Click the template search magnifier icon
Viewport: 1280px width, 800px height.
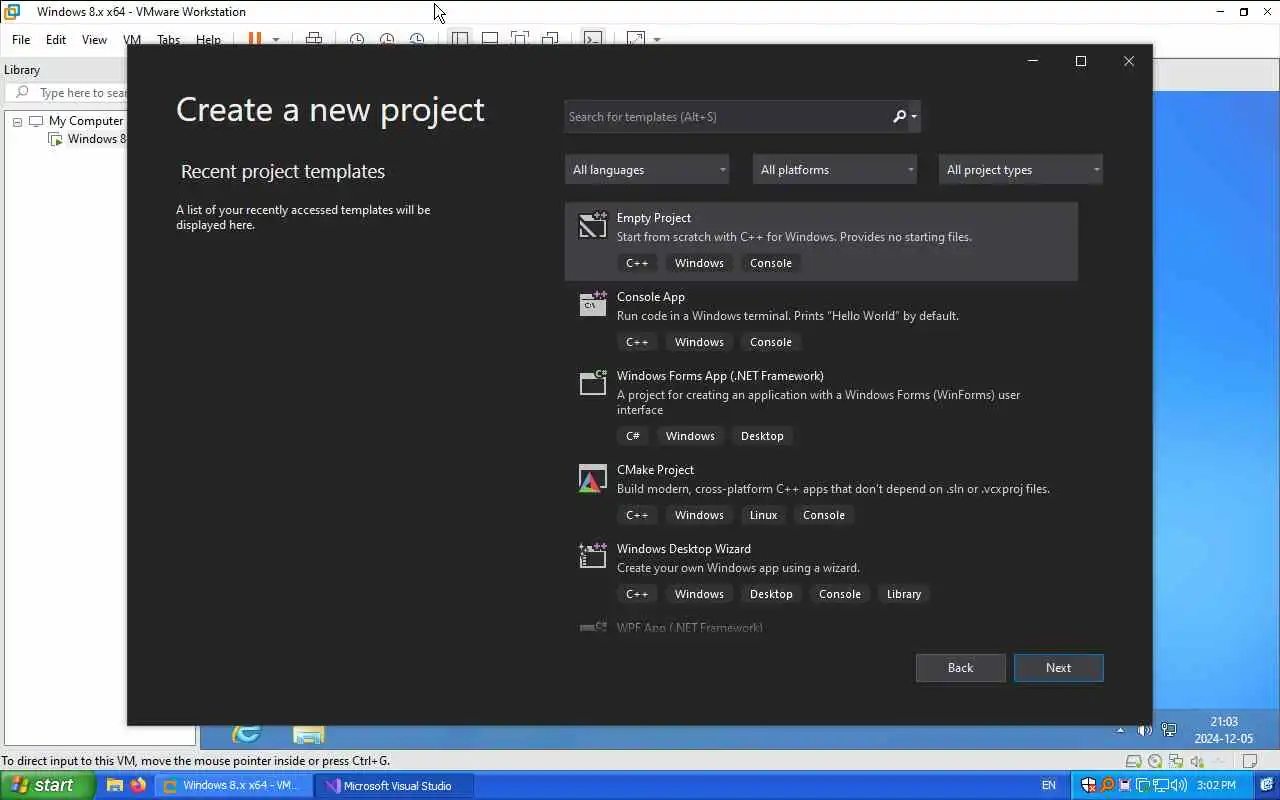[899, 117]
